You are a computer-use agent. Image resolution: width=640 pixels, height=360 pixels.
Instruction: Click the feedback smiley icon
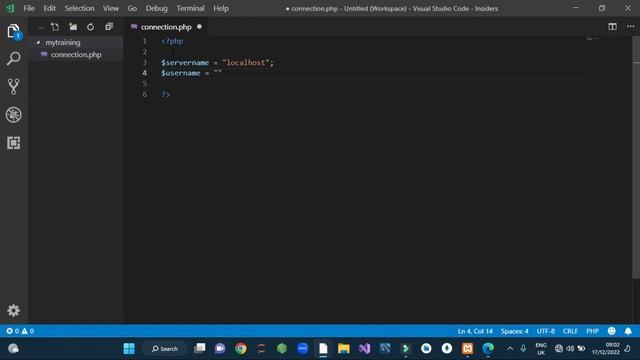[x=611, y=331]
